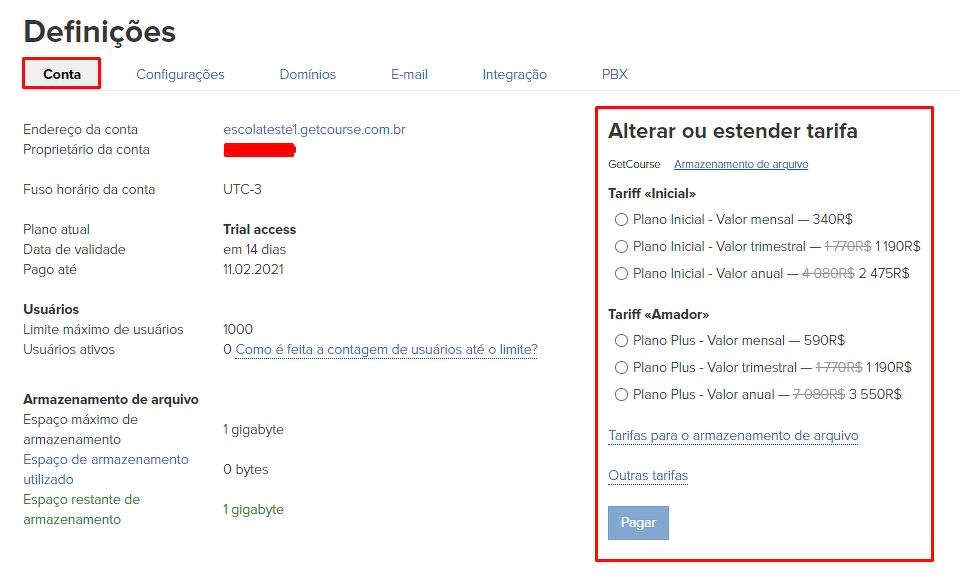This screenshot has width=960, height=582.
Task: Click Espaço de armazenamento utilizado label
Action: tap(105, 469)
